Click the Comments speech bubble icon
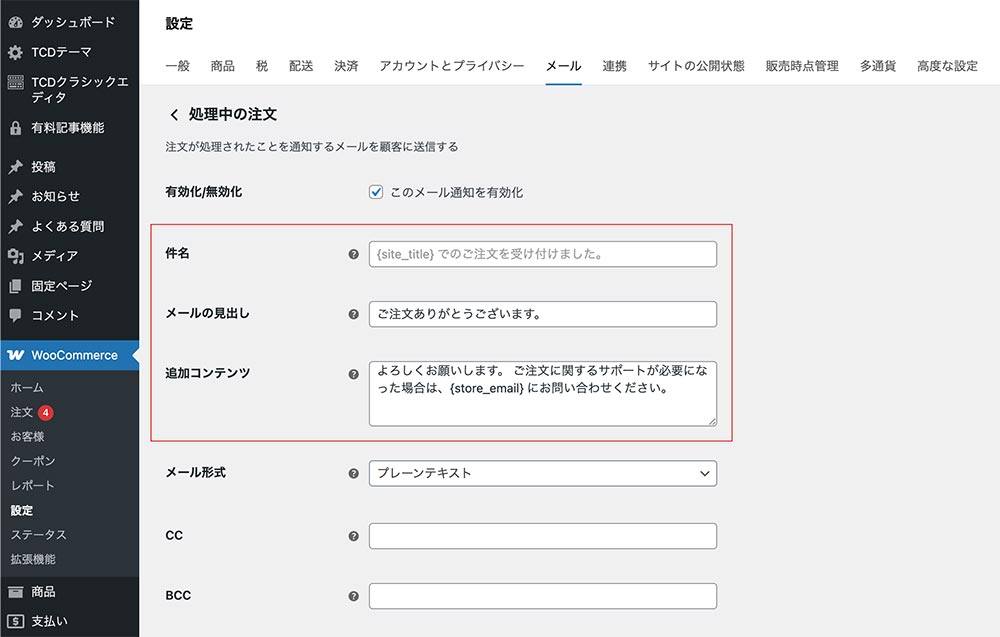Screen dimensions: 1000x637 [x=15, y=315]
